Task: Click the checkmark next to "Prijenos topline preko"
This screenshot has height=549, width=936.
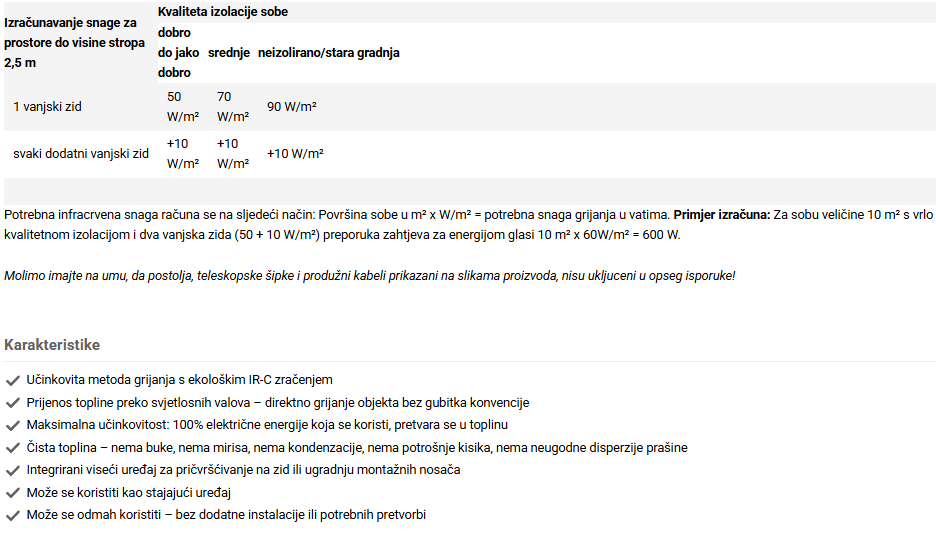Action: coord(12,403)
